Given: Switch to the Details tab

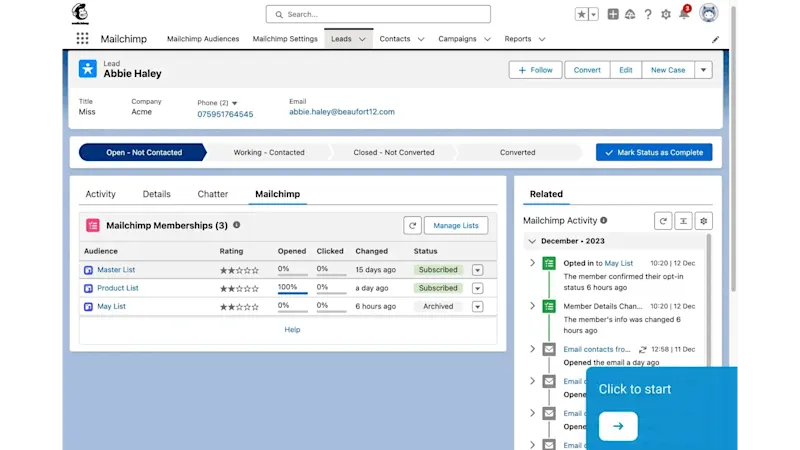Looking at the screenshot, I should point(157,194).
